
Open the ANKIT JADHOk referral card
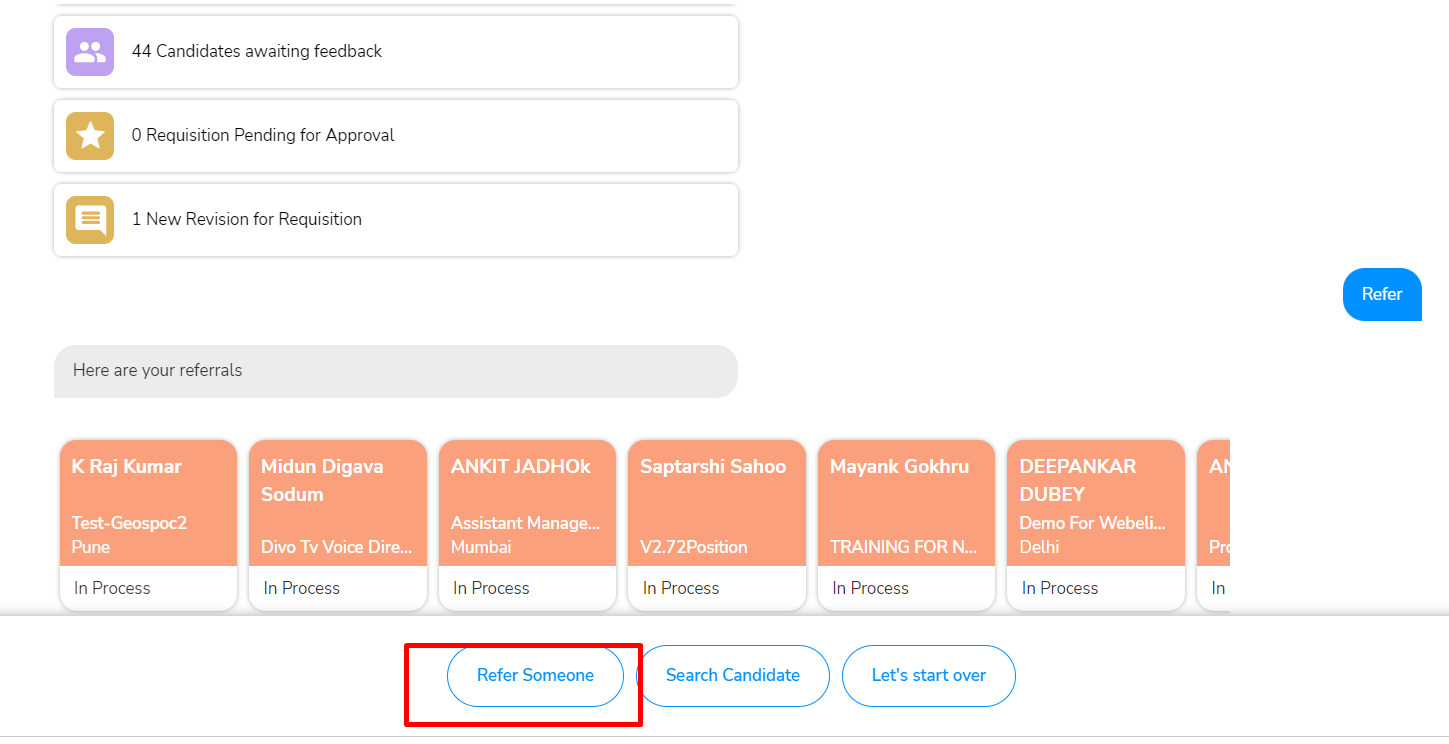(x=528, y=525)
